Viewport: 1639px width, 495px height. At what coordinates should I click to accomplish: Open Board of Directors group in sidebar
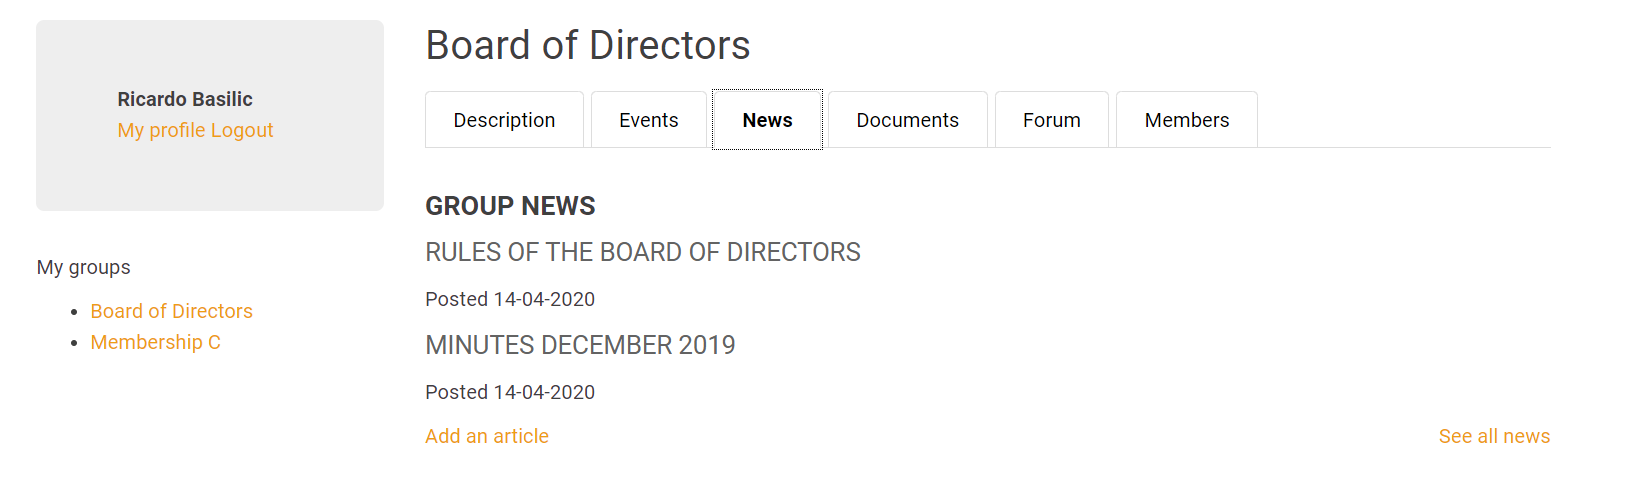[x=171, y=311]
